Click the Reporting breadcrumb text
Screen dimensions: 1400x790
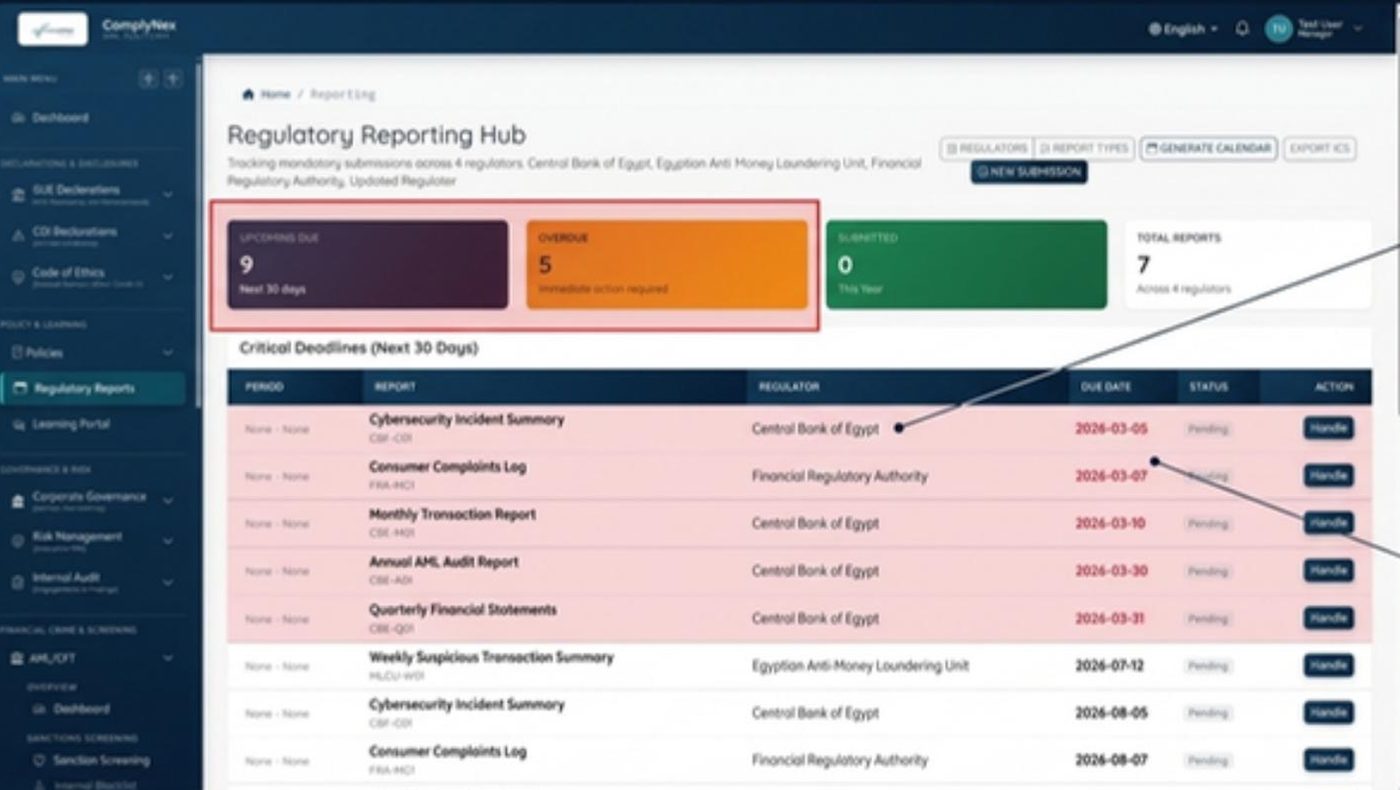click(342, 94)
